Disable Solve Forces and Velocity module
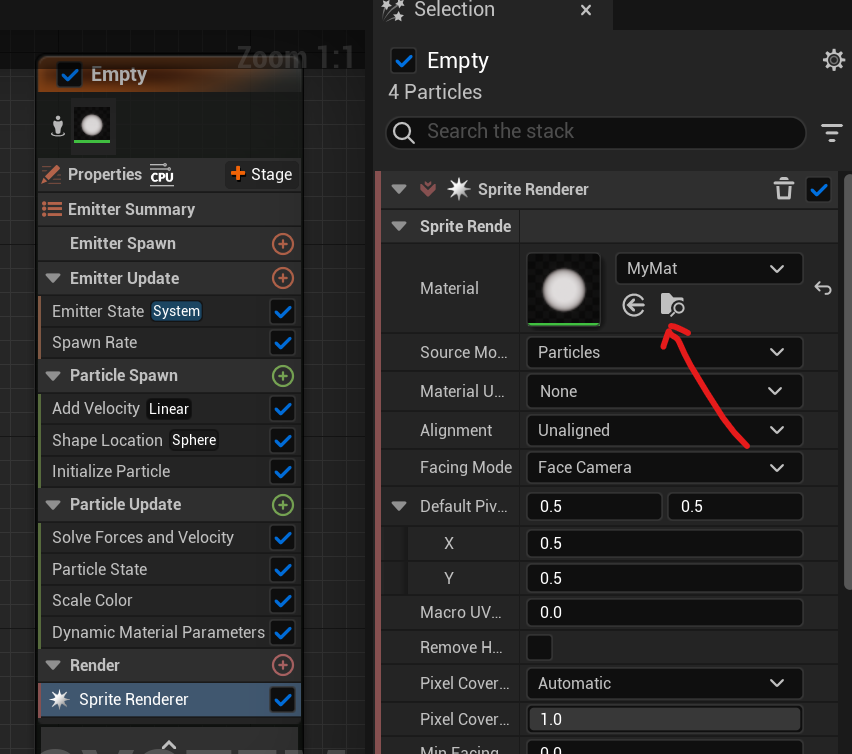The width and height of the screenshot is (852, 754). [x=283, y=537]
